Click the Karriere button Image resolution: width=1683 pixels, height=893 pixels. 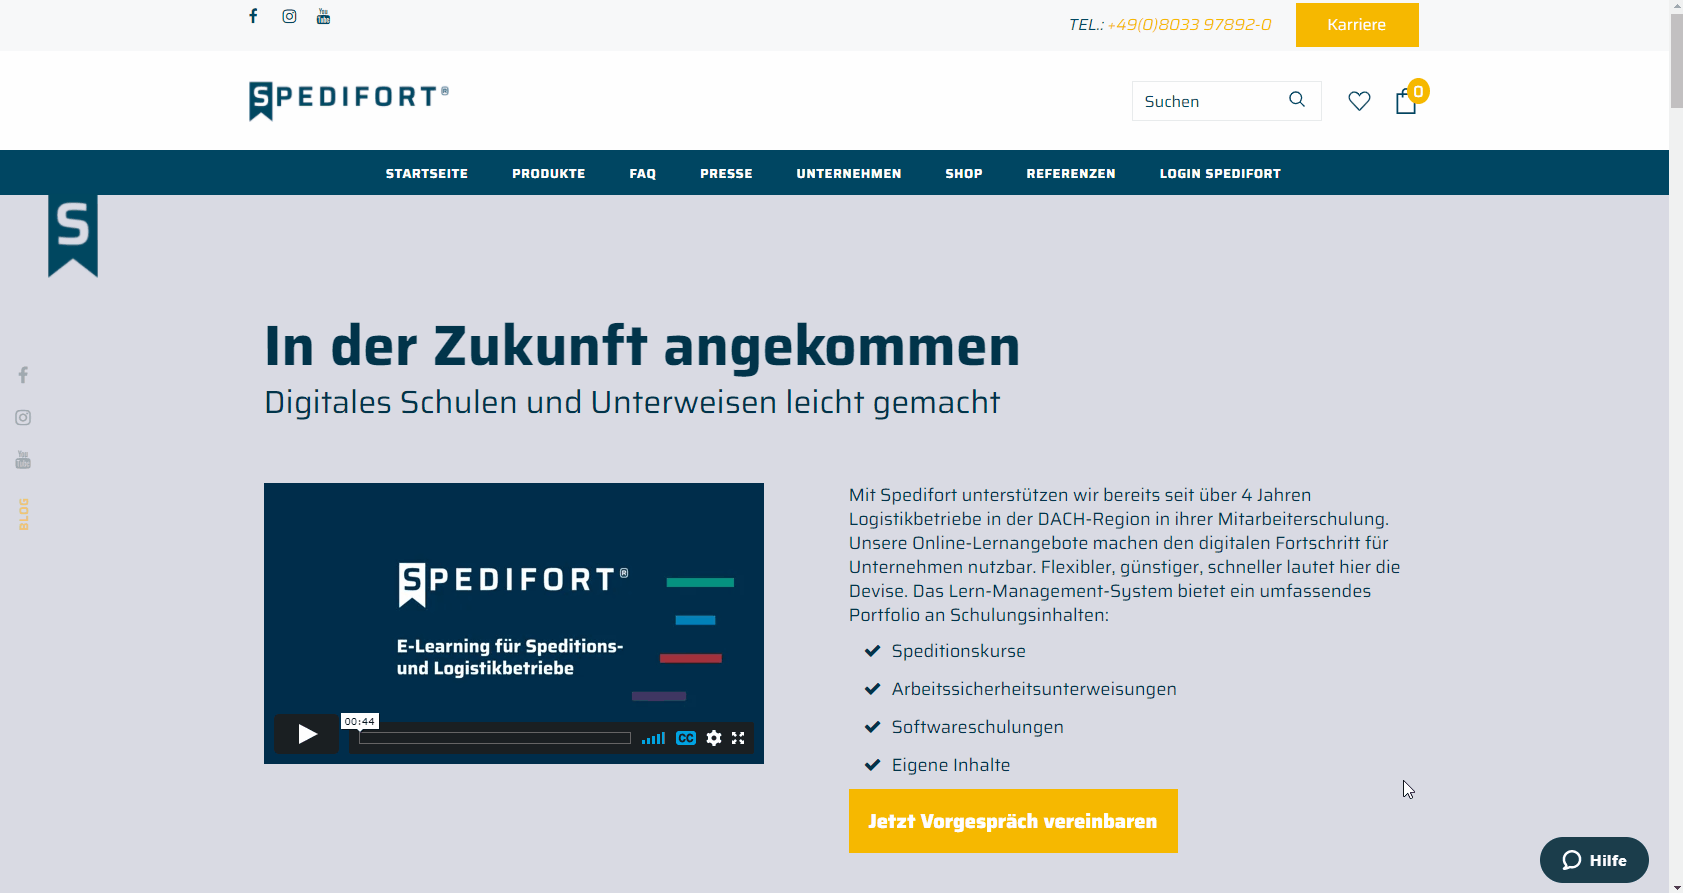pyautogui.click(x=1357, y=25)
